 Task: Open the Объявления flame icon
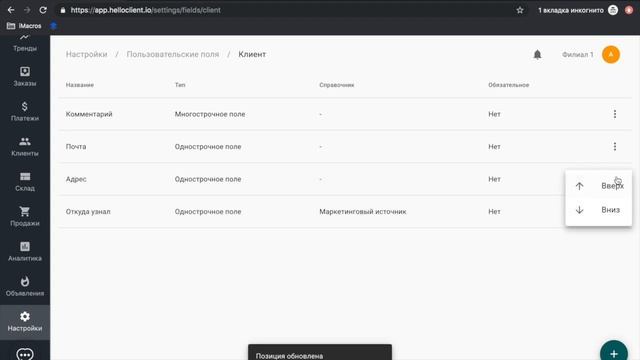click(25, 281)
